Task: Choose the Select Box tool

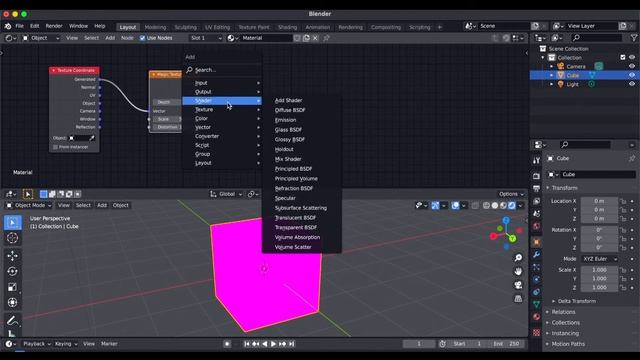Action: [x=12, y=222]
